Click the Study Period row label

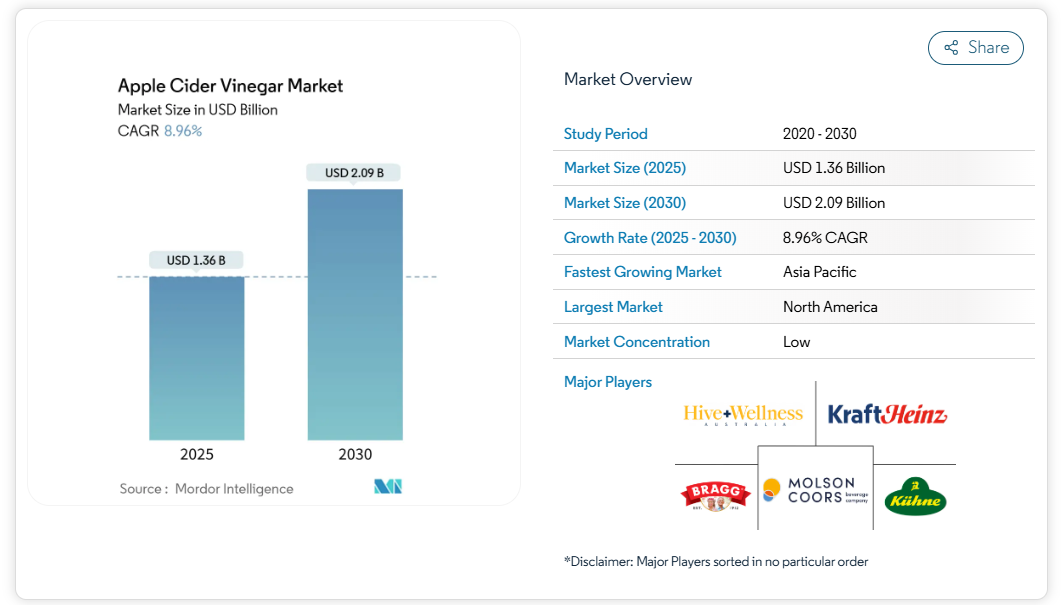tap(606, 134)
